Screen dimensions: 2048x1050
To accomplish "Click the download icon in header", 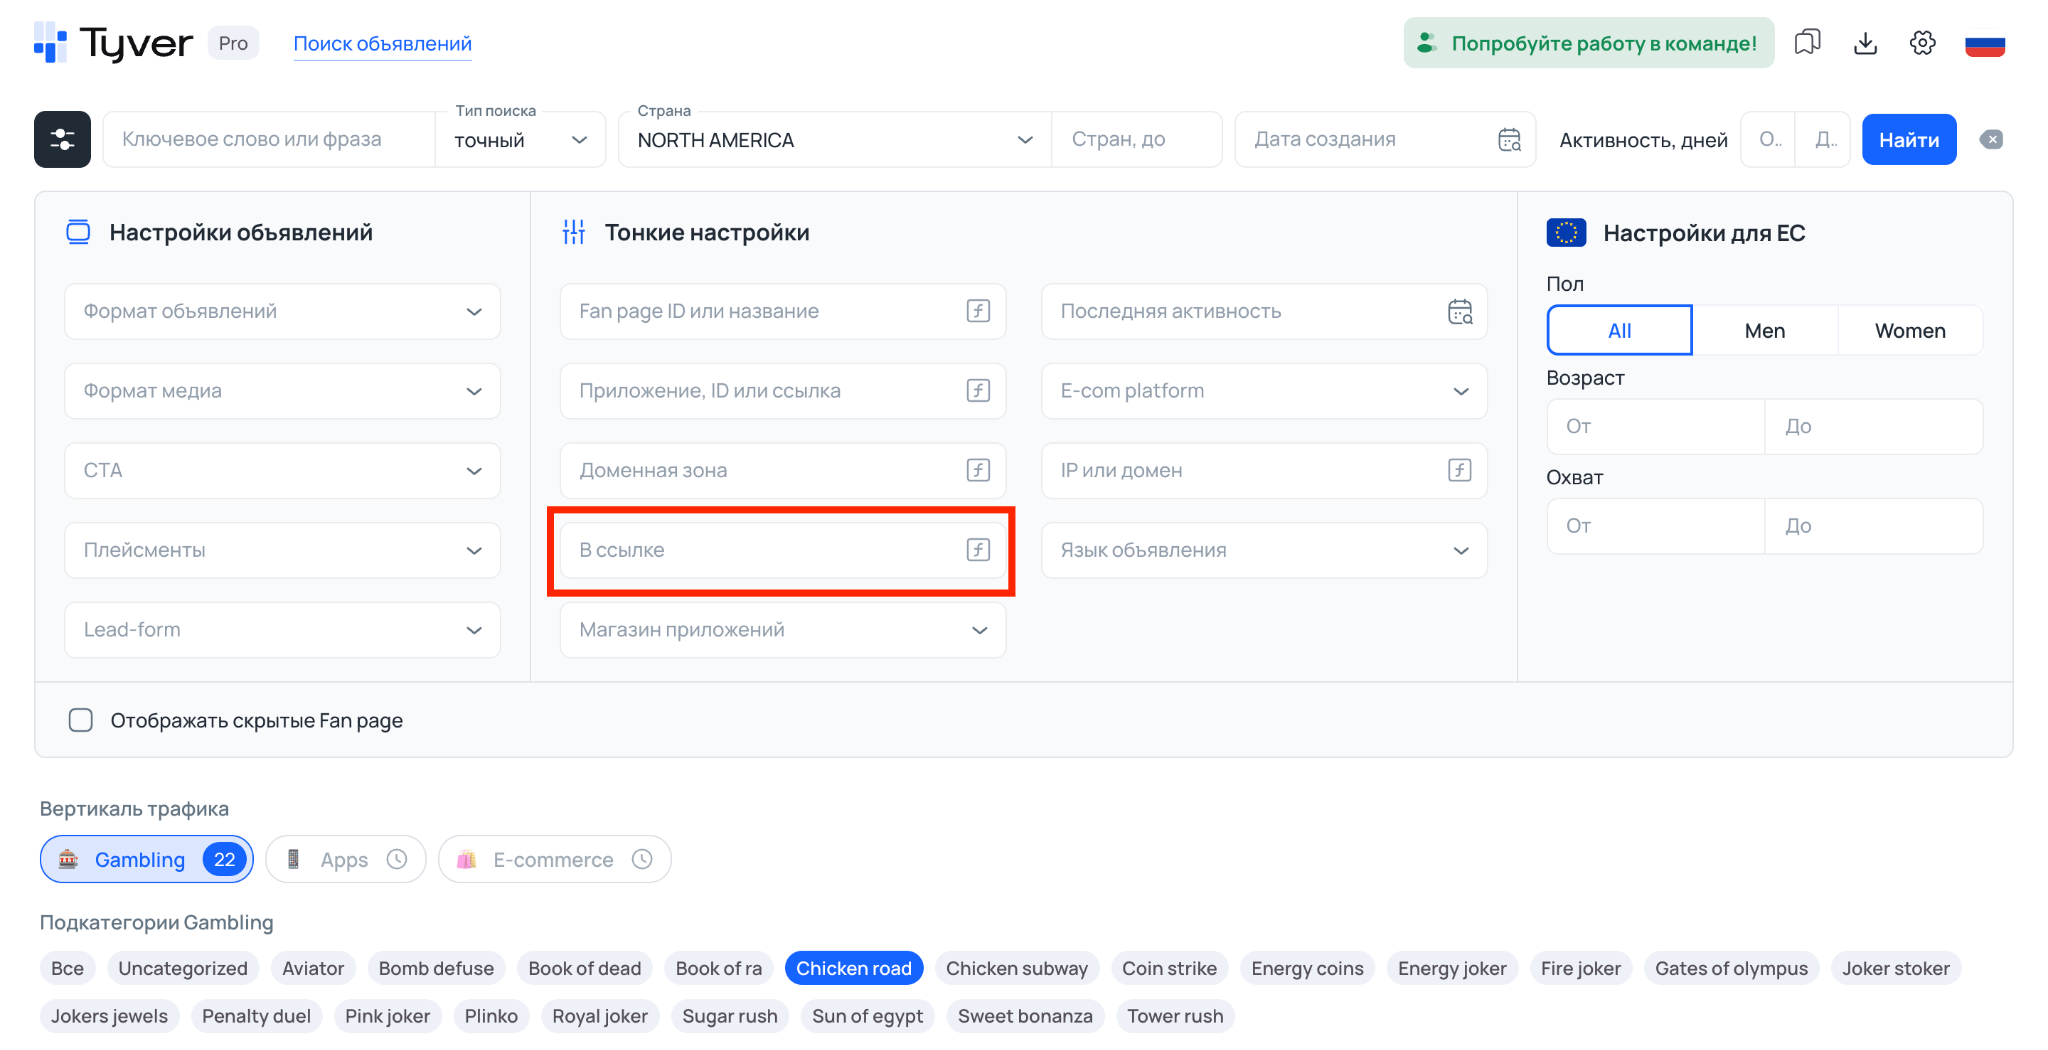I will pyautogui.click(x=1865, y=43).
